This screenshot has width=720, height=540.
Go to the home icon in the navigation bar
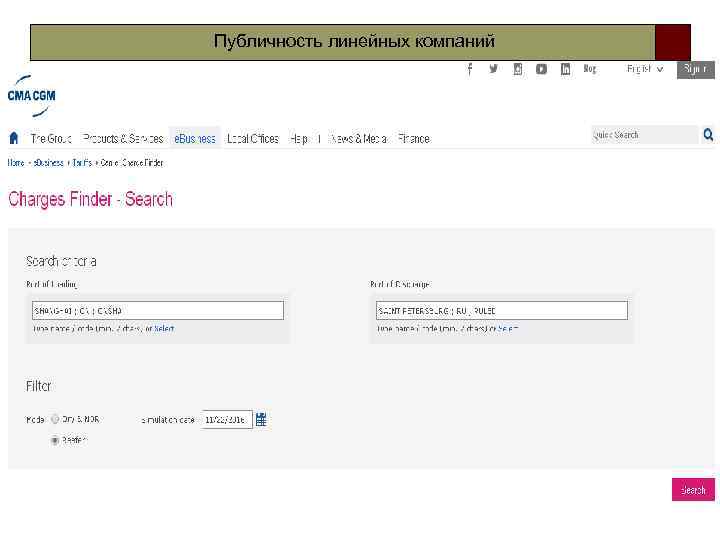click(14, 138)
